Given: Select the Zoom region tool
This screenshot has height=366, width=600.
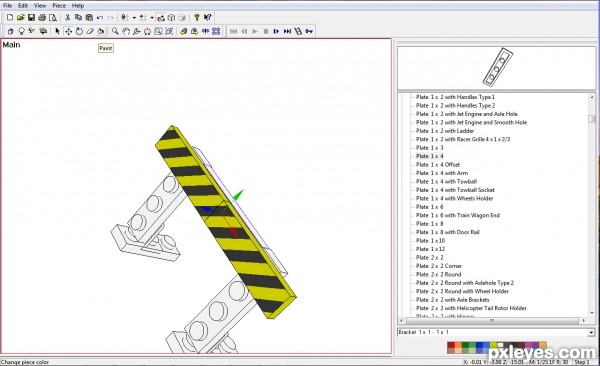Looking at the screenshot, I should tap(158, 31).
